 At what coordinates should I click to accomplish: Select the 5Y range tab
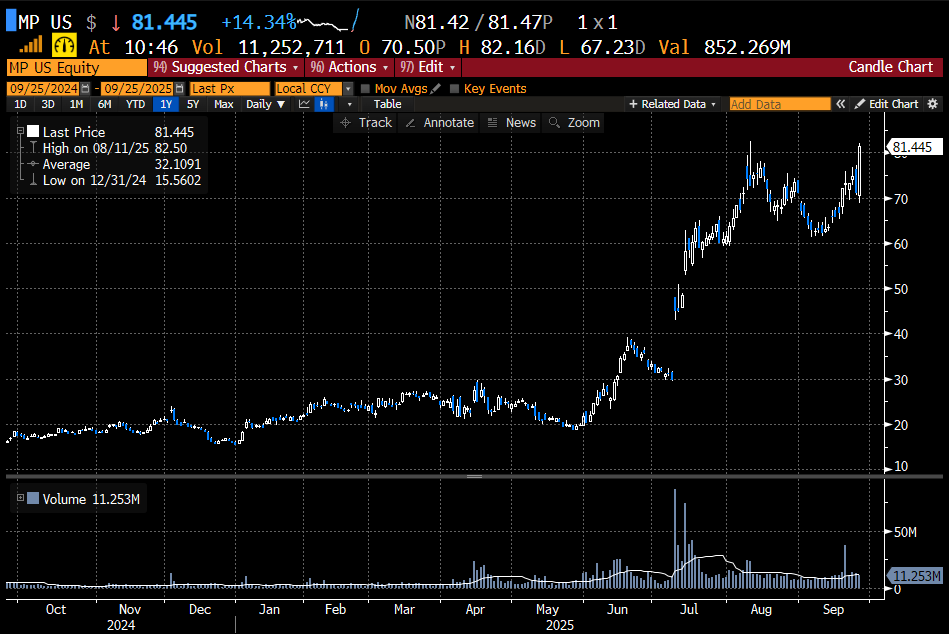coord(193,104)
